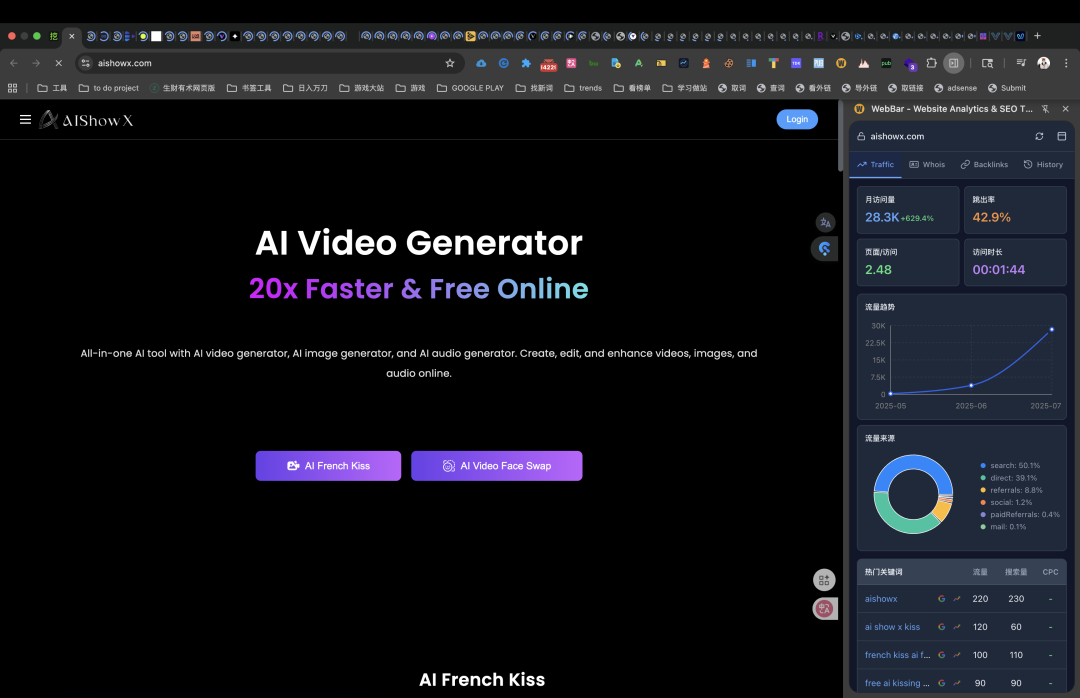This screenshot has height=698, width=1080.
Task: Click the translate floating icon on page
Action: (x=825, y=223)
